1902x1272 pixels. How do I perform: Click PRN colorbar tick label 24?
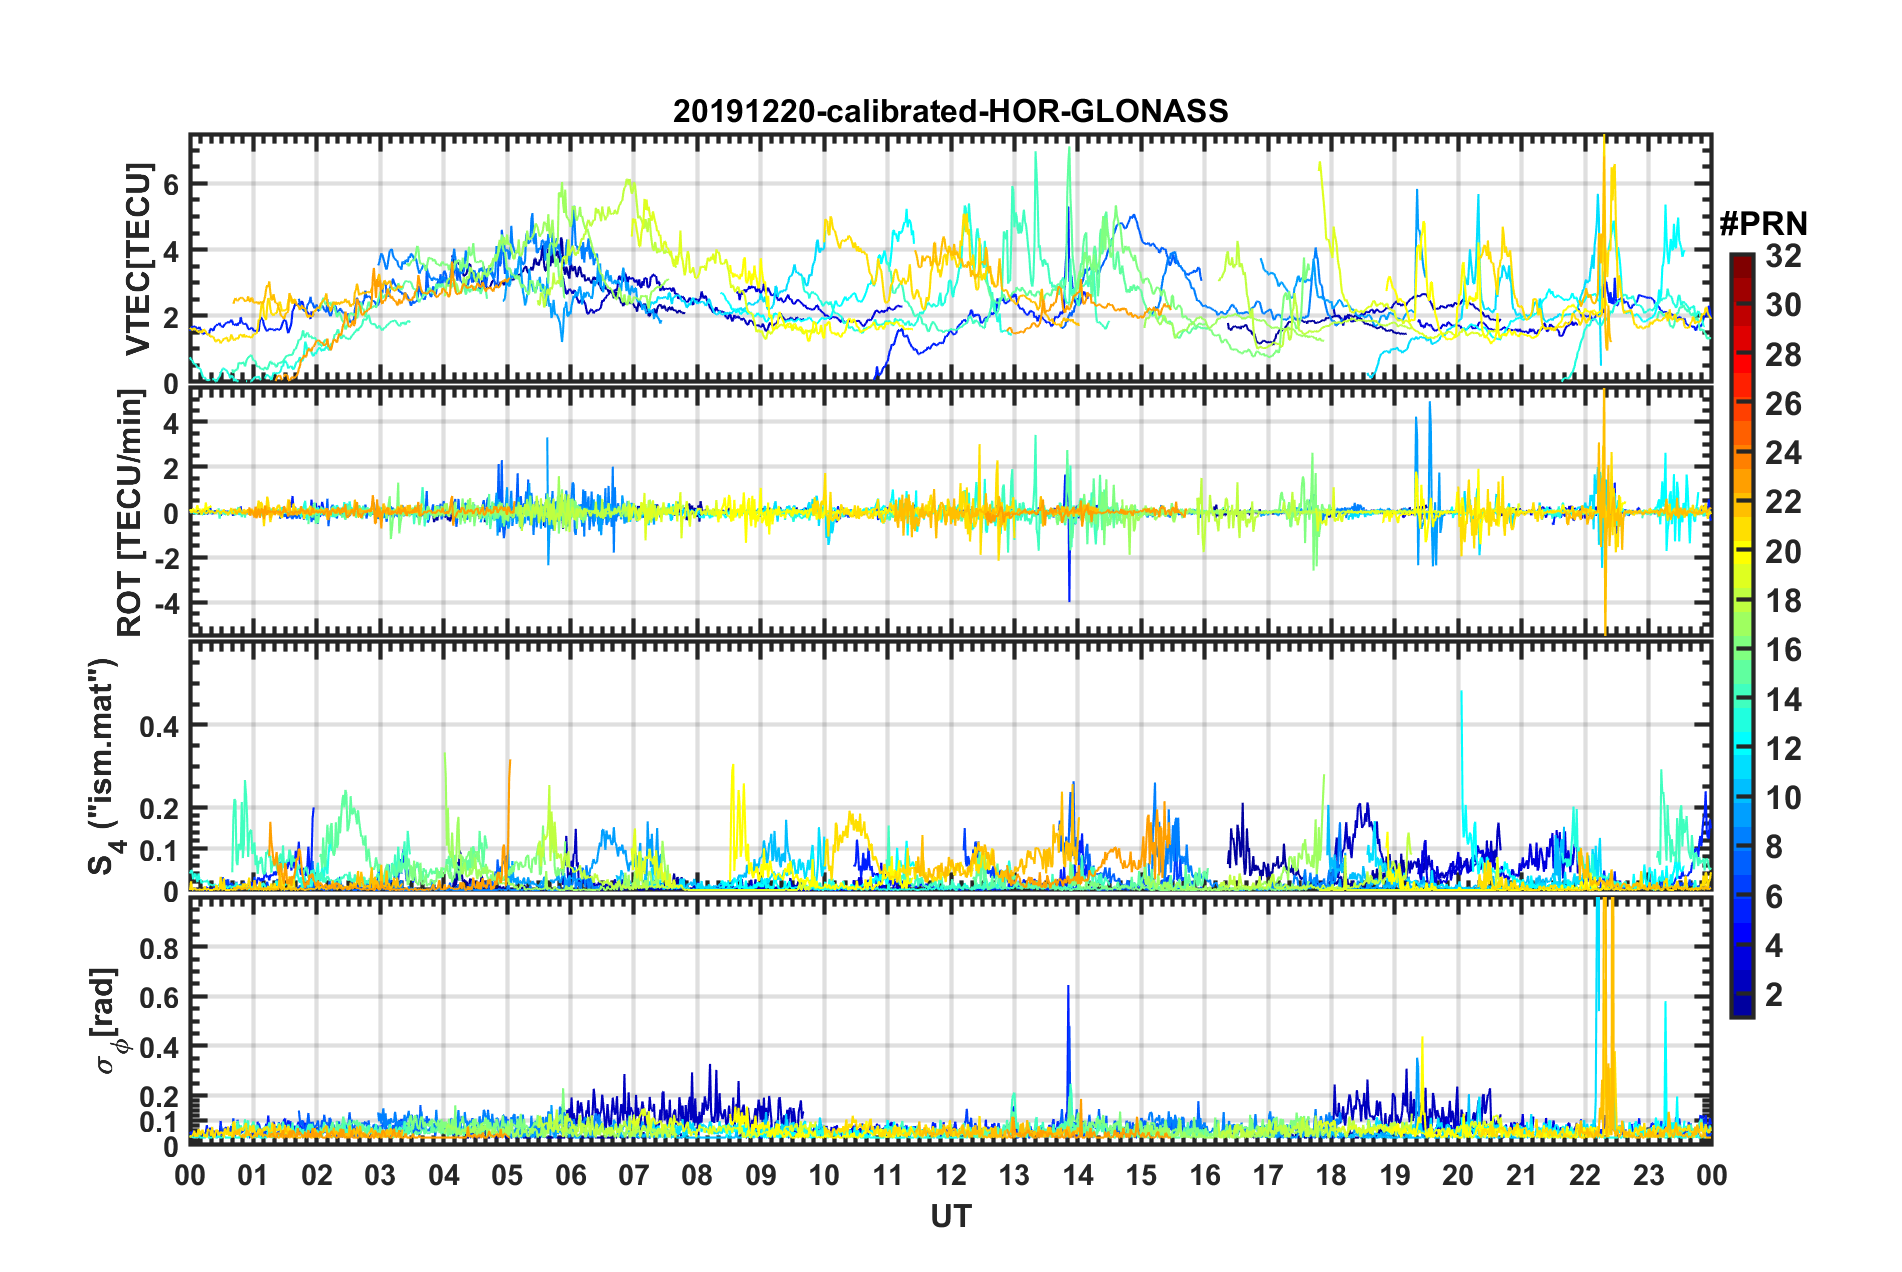[1783, 453]
